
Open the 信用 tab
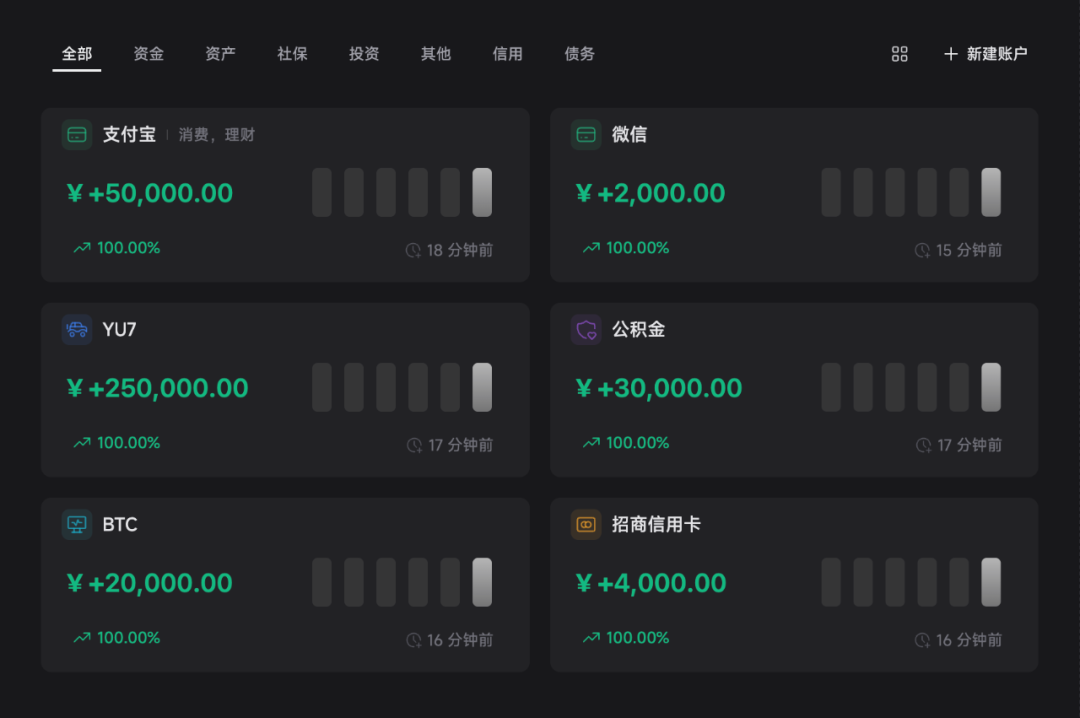[508, 54]
